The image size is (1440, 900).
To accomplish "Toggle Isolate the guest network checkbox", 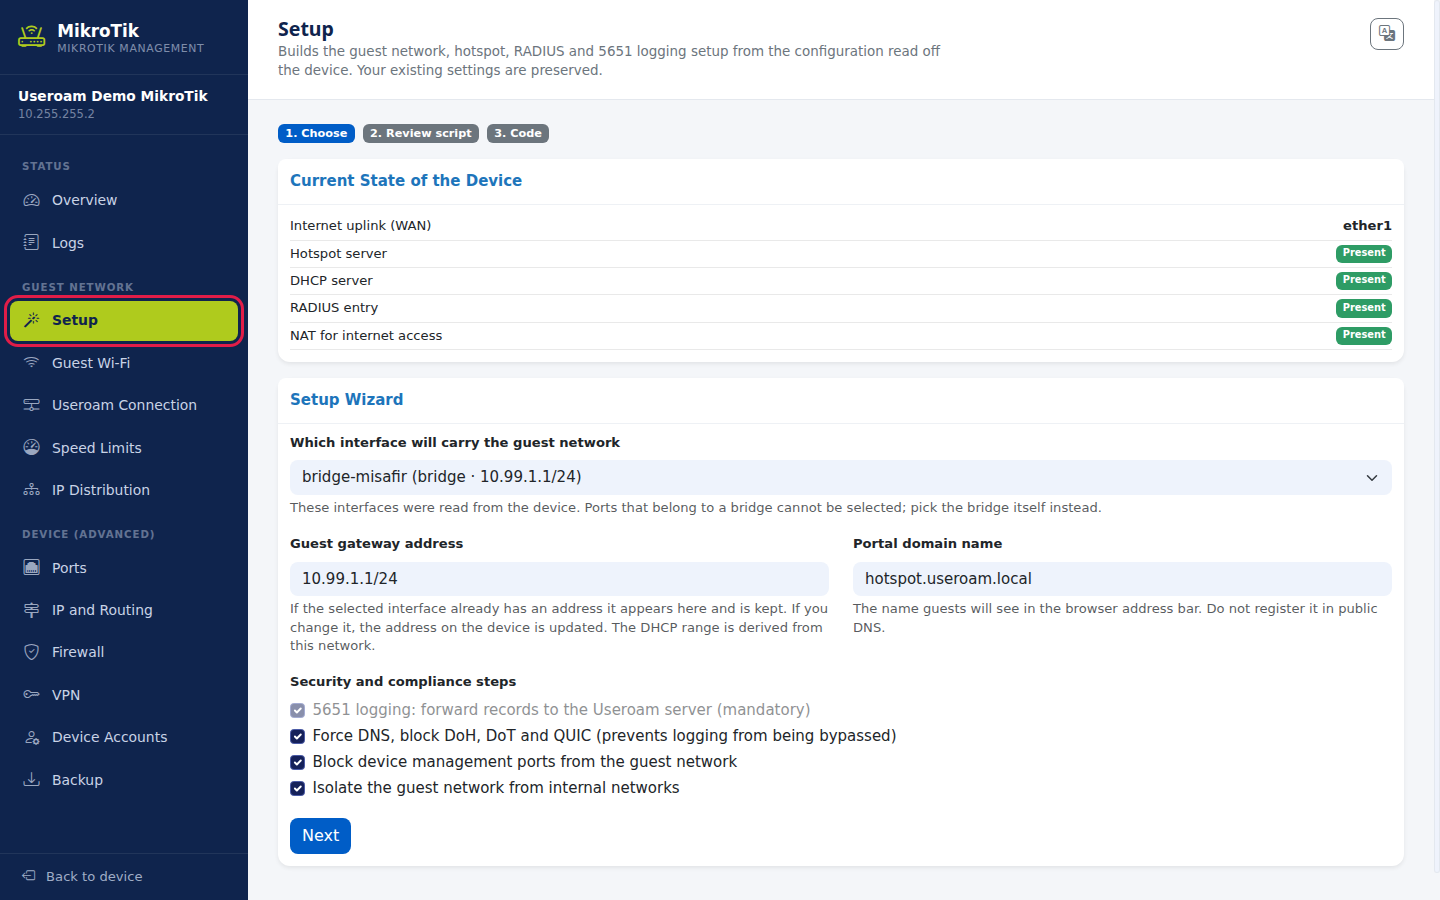I will click(298, 788).
